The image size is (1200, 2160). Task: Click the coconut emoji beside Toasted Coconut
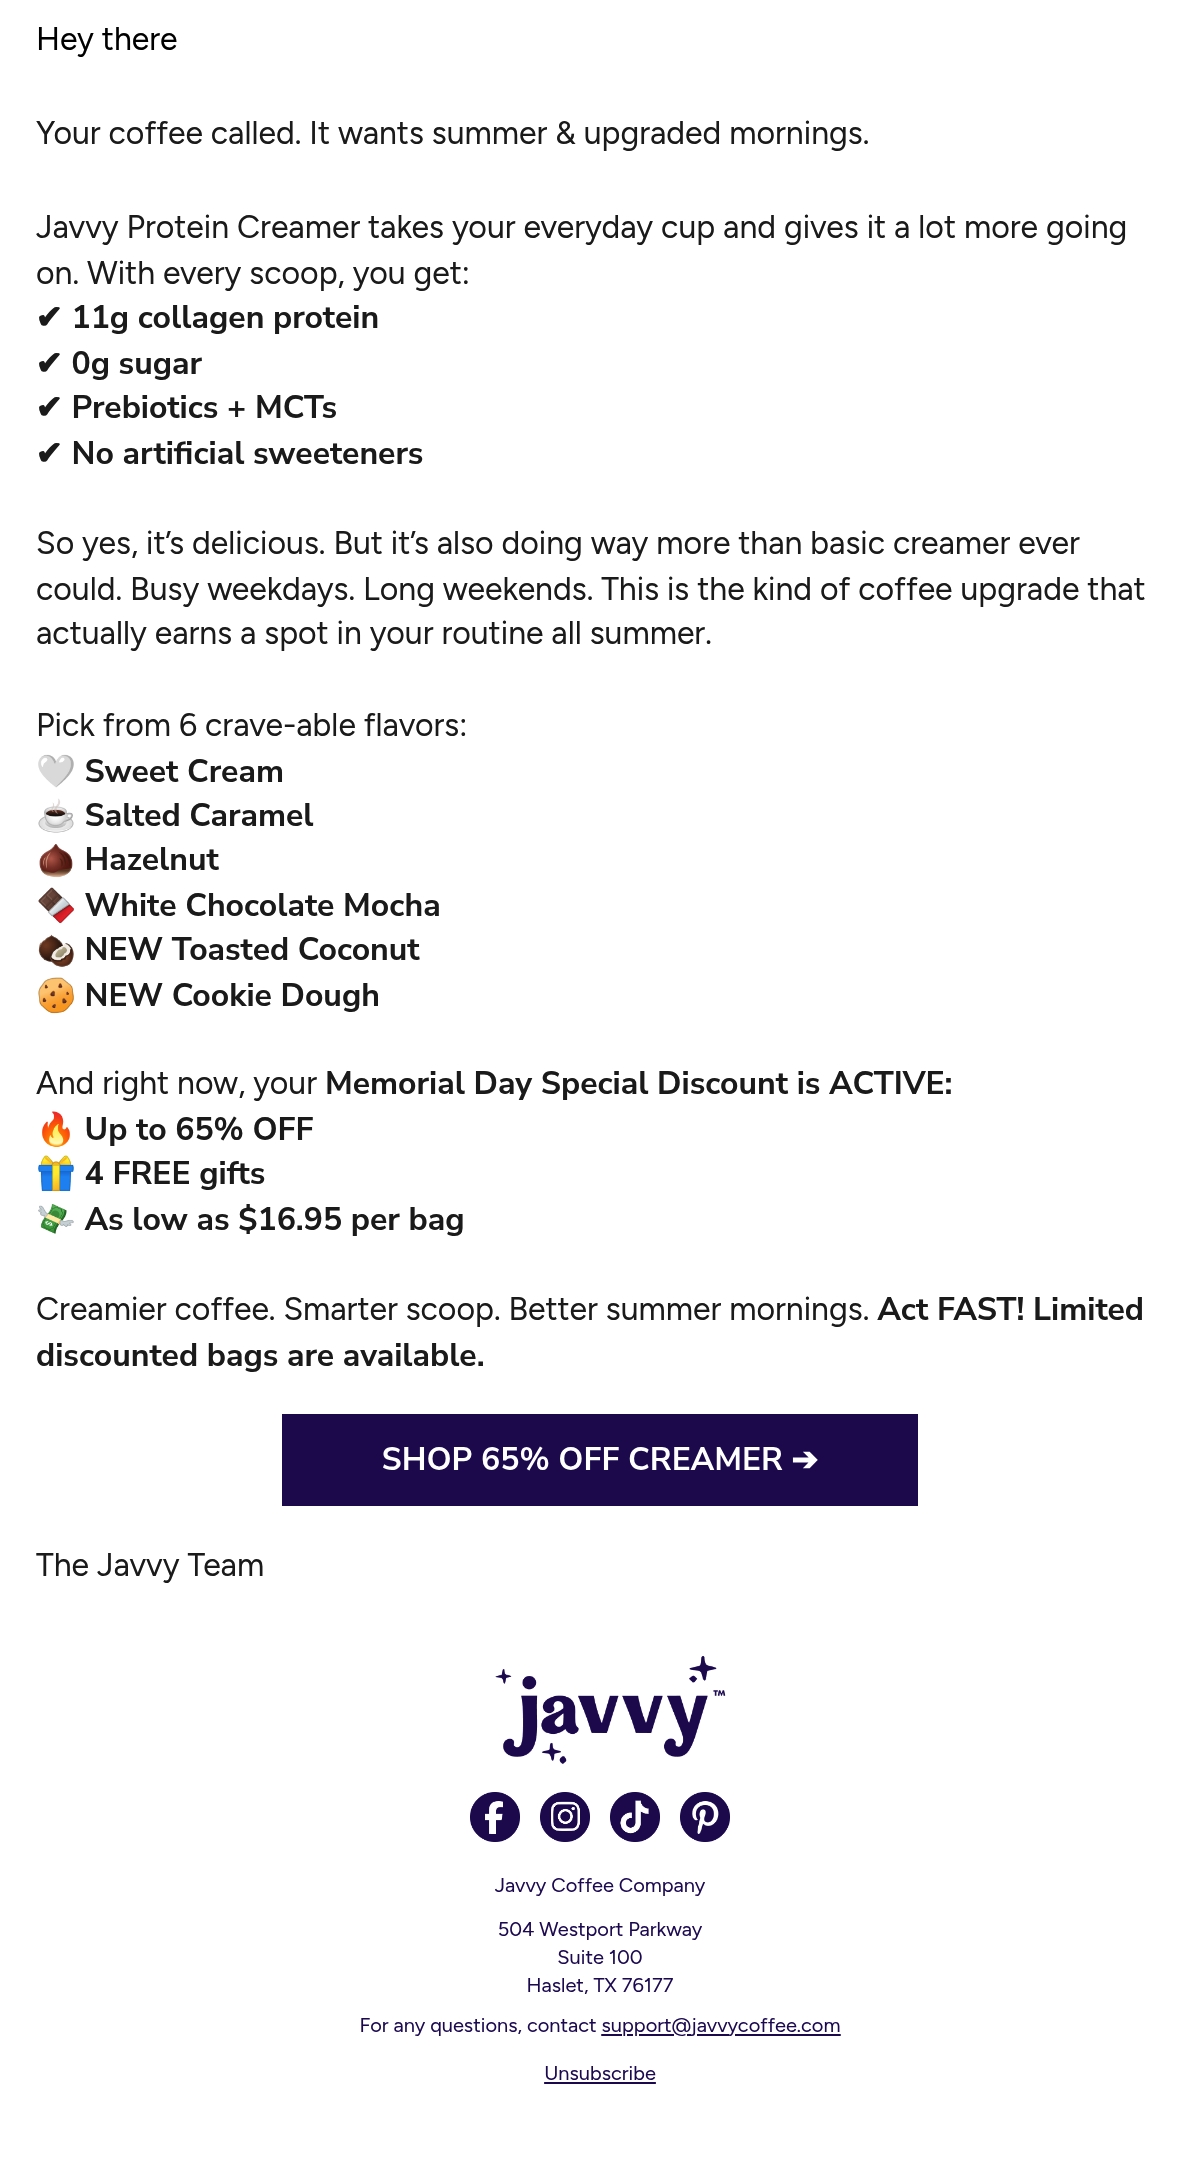(56, 950)
